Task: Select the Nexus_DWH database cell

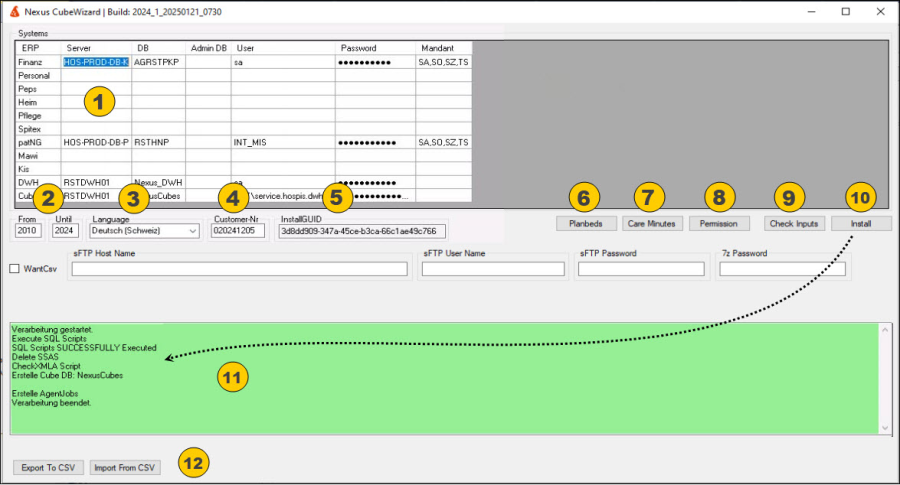Action: tap(158, 183)
